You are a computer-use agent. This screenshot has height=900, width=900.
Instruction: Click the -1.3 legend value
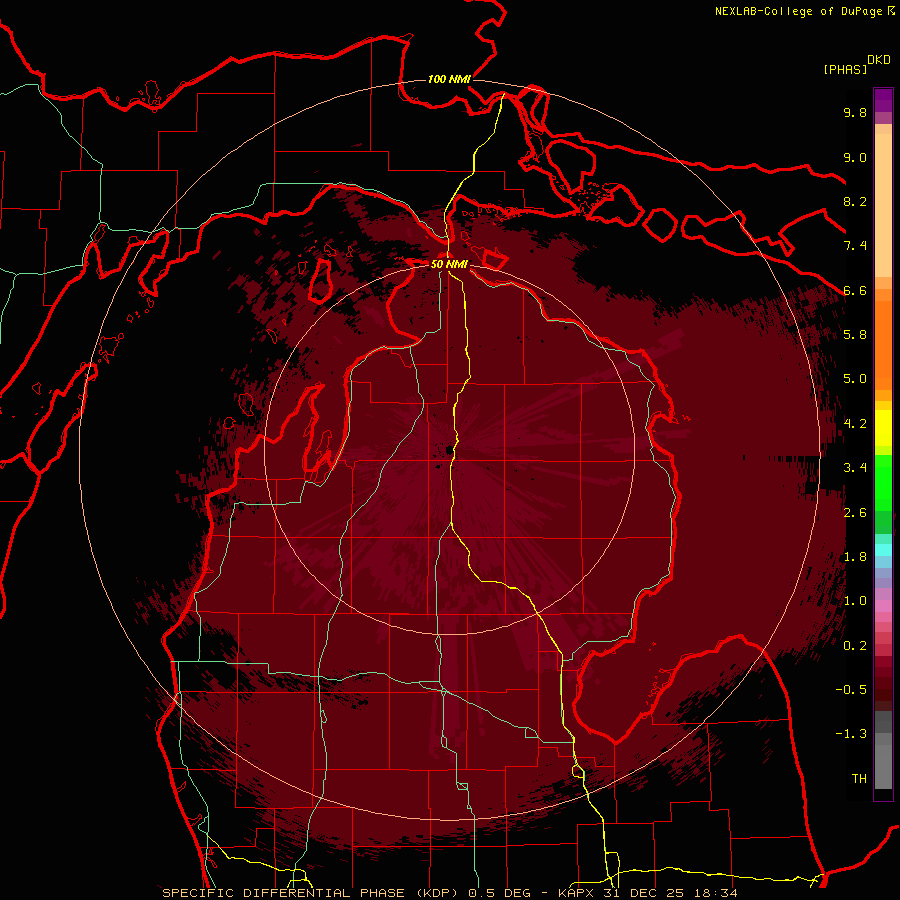(x=851, y=734)
